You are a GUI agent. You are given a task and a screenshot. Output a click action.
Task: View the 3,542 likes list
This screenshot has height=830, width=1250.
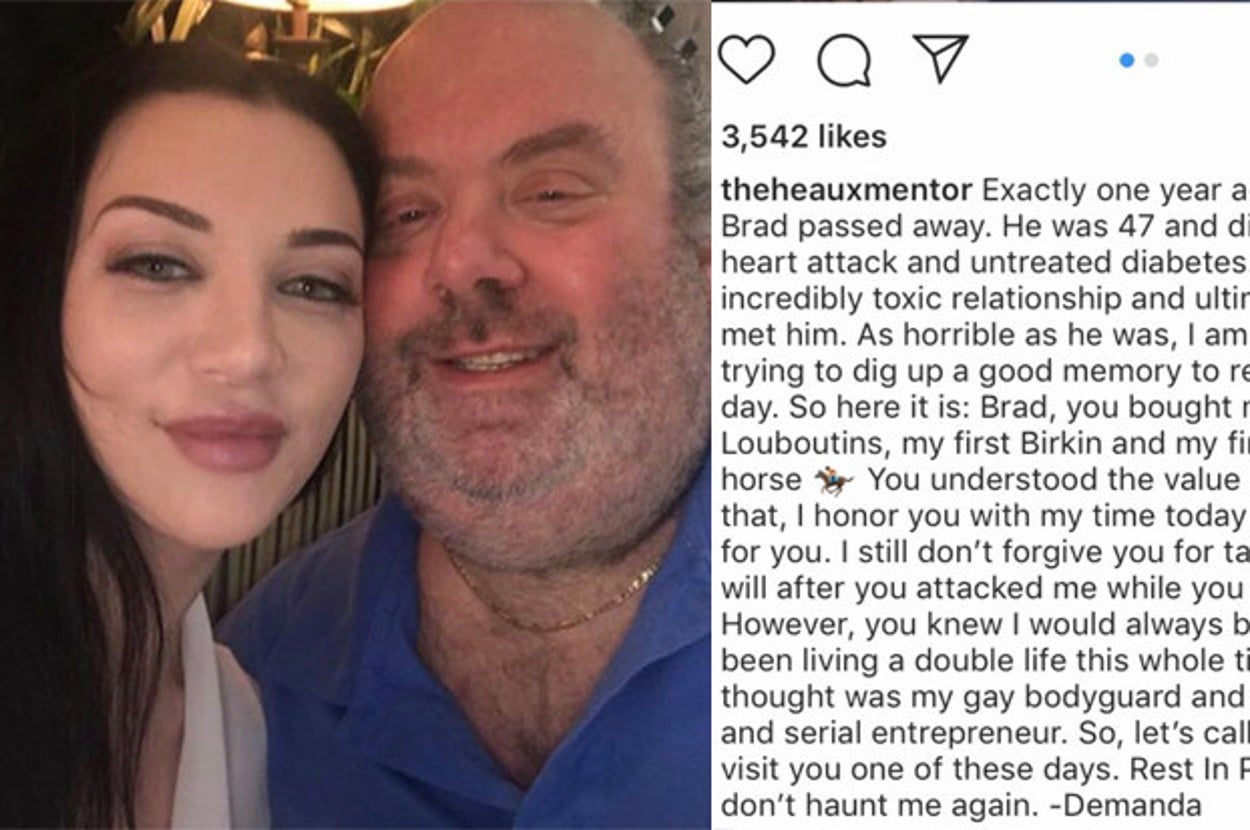click(x=803, y=137)
